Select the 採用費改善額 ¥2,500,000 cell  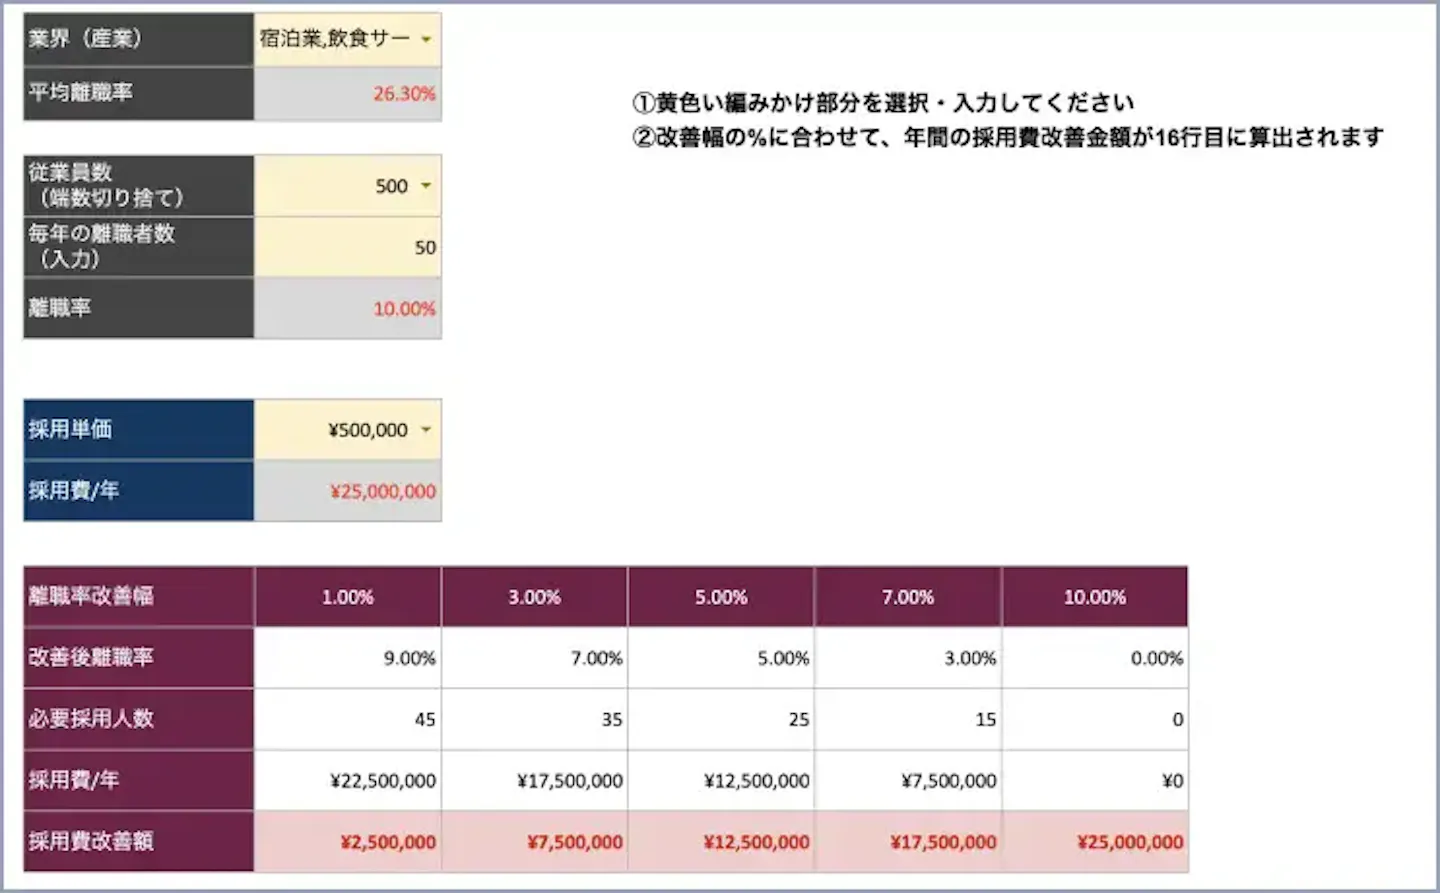[x=348, y=842]
